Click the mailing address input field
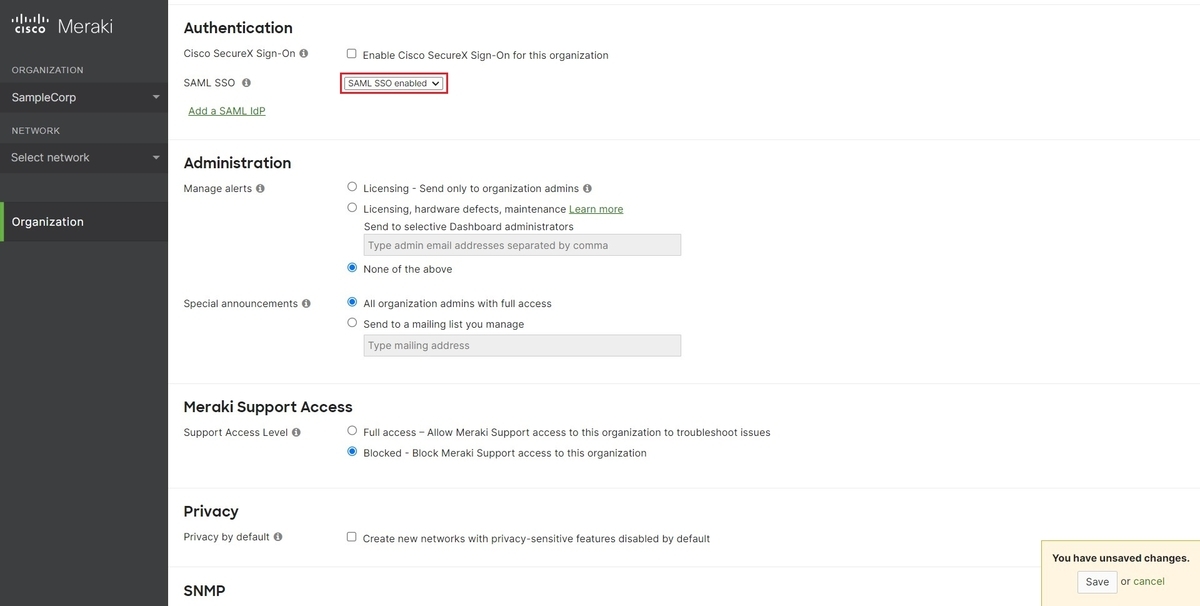 coord(522,346)
